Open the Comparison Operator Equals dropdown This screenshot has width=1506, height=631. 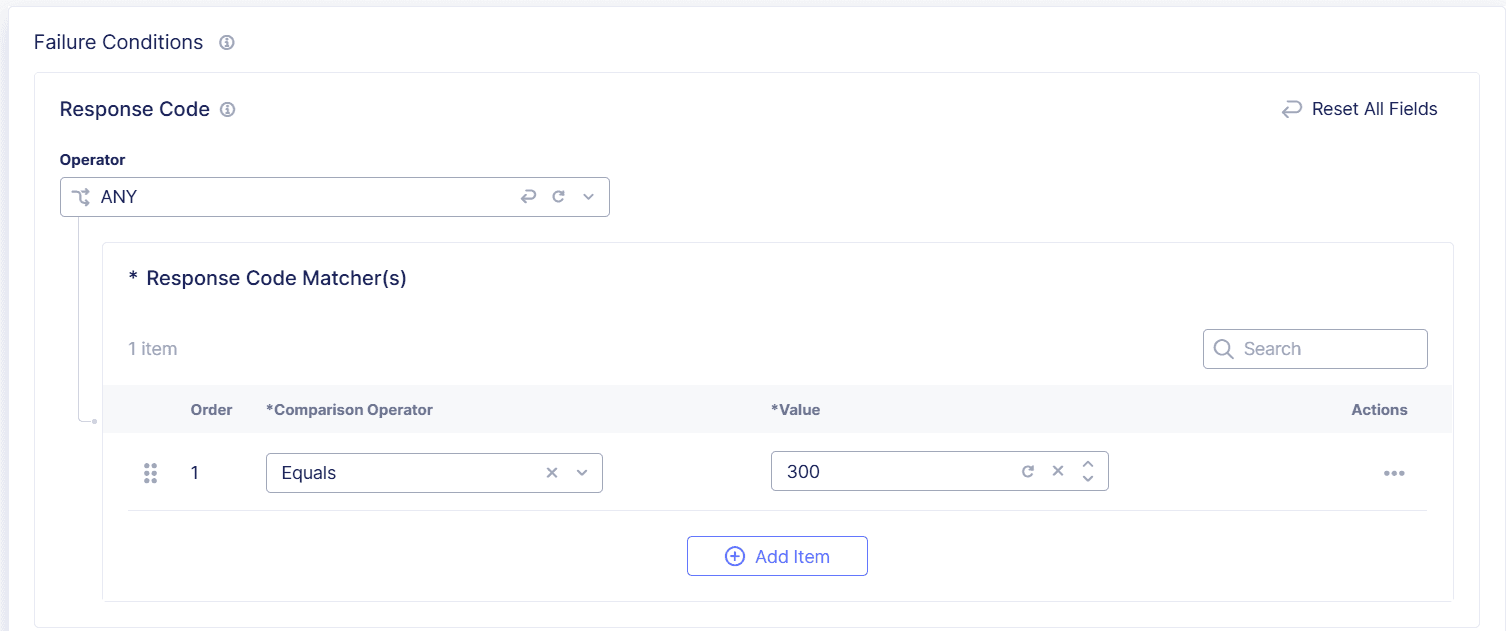pyautogui.click(x=420, y=472)
